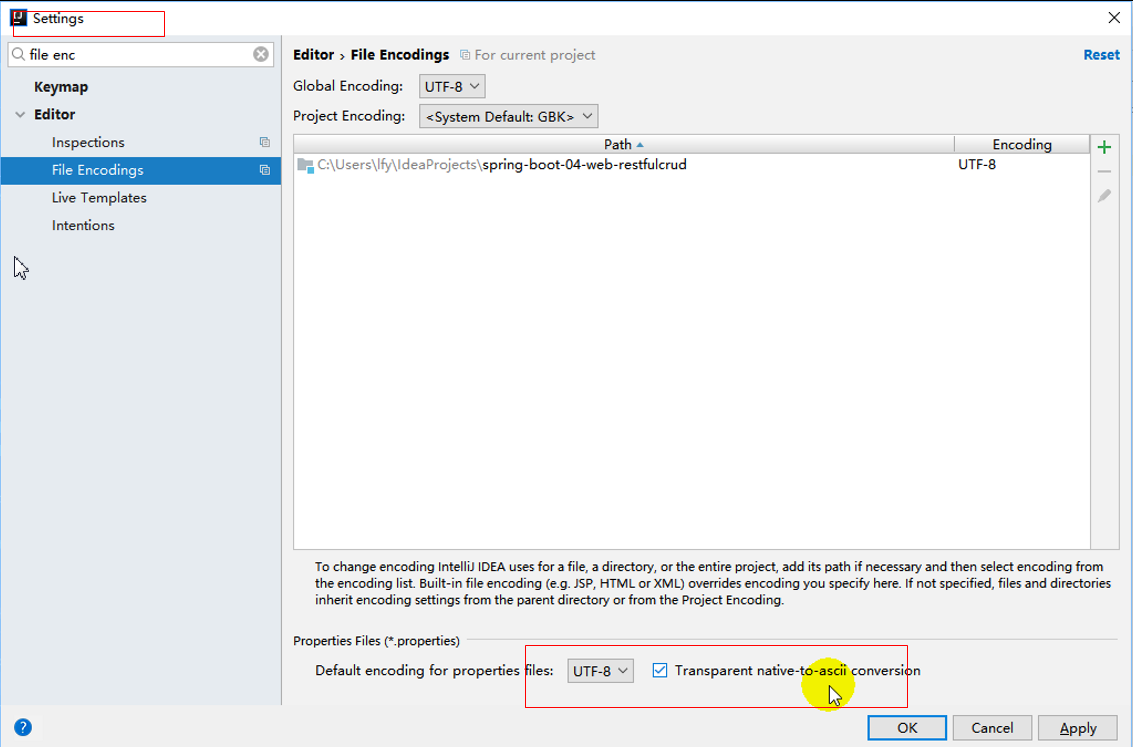Sort by the Path column header
This screenshot has height=747, width=1133.
click(624, 144)
